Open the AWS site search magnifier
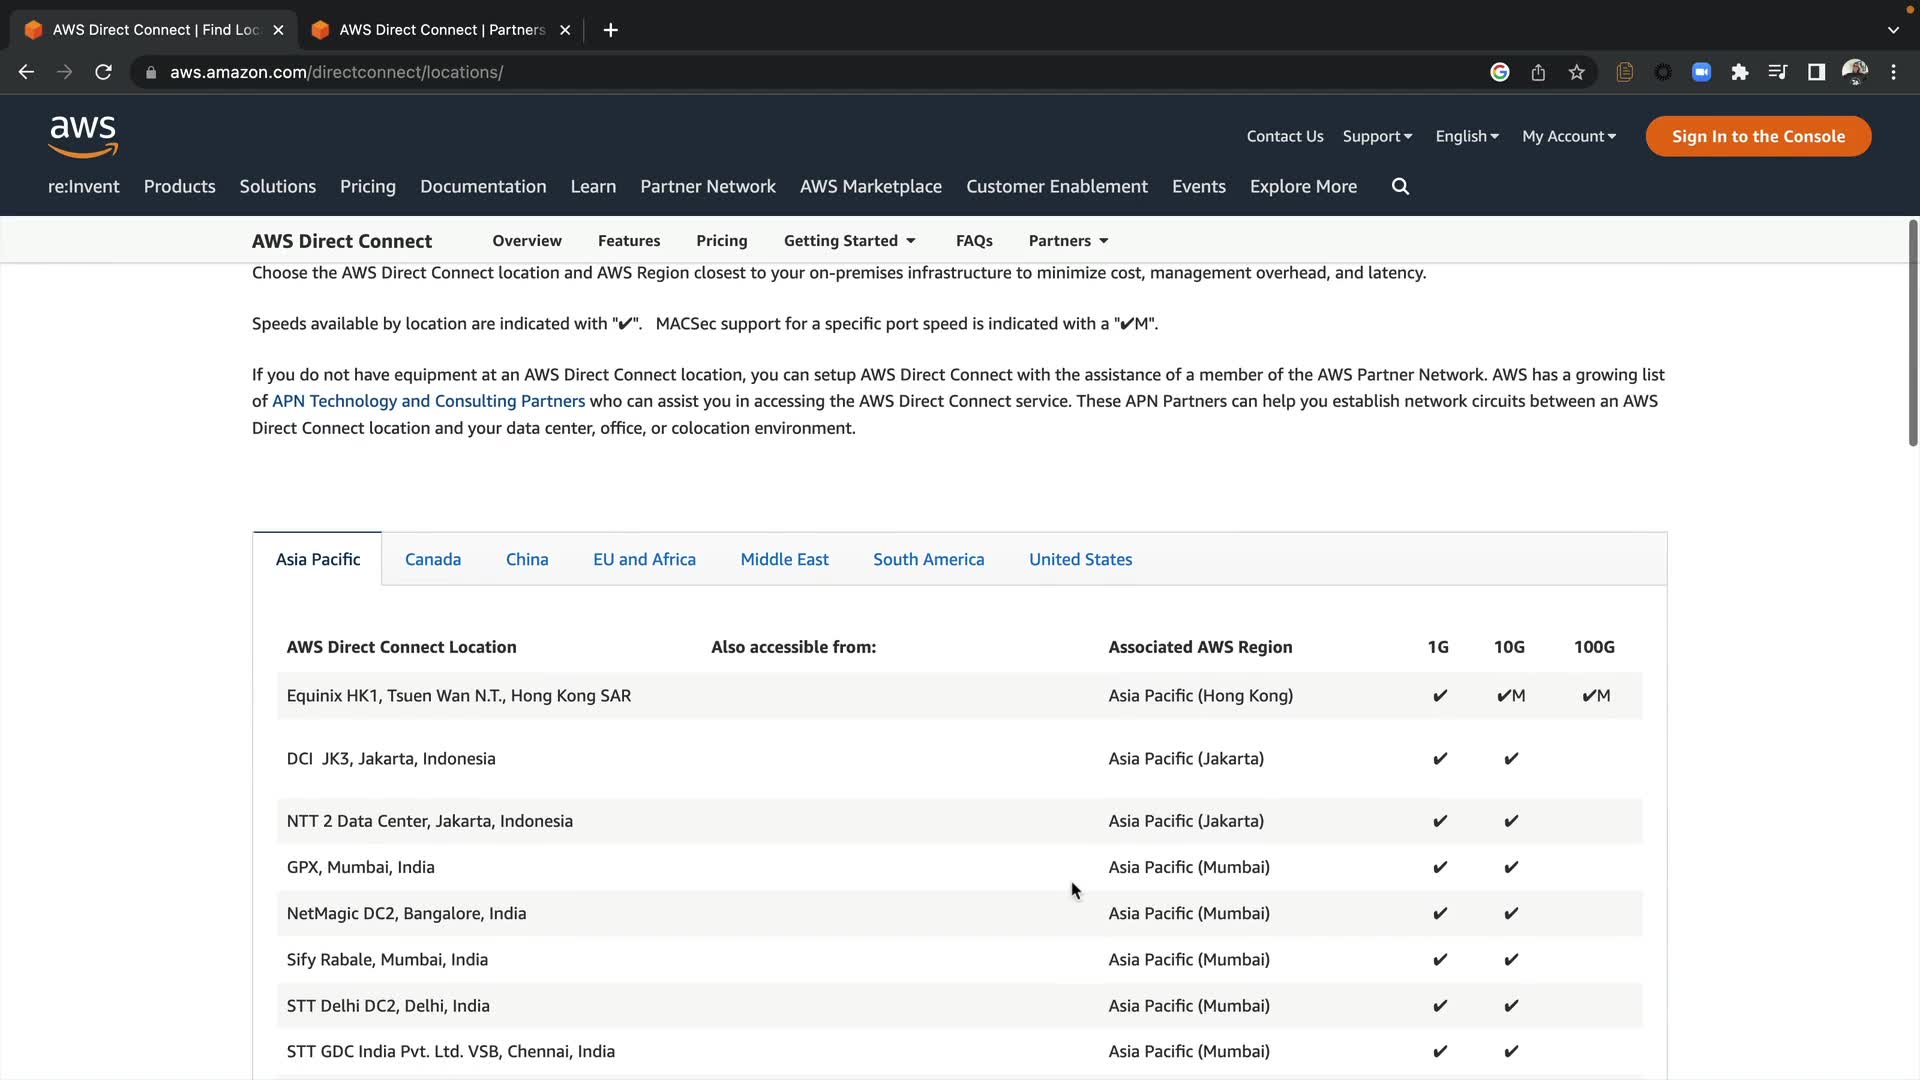Screen dimensions: 1920x1080 pos(1400,186)
